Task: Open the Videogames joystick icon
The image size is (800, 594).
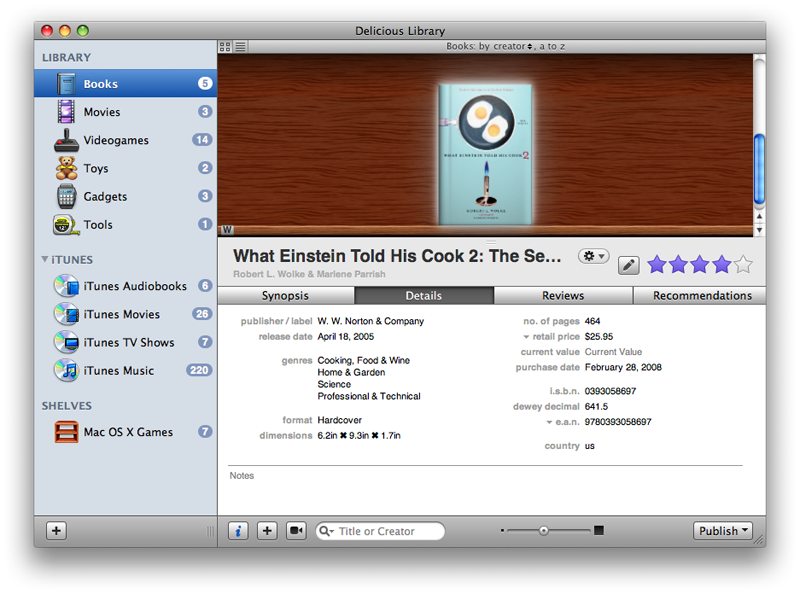Action: pyautogui.click(x=66, y=140)
